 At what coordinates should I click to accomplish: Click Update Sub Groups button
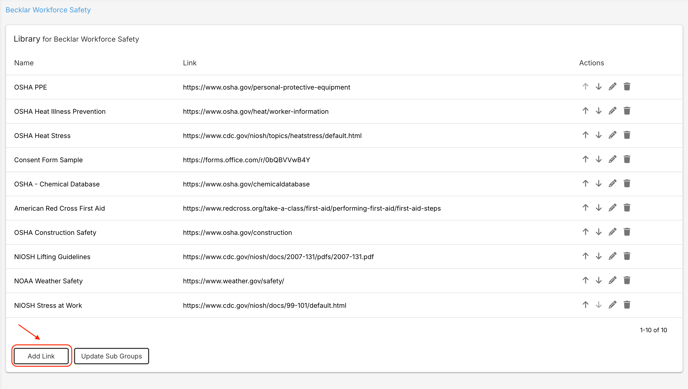point(111,356)
